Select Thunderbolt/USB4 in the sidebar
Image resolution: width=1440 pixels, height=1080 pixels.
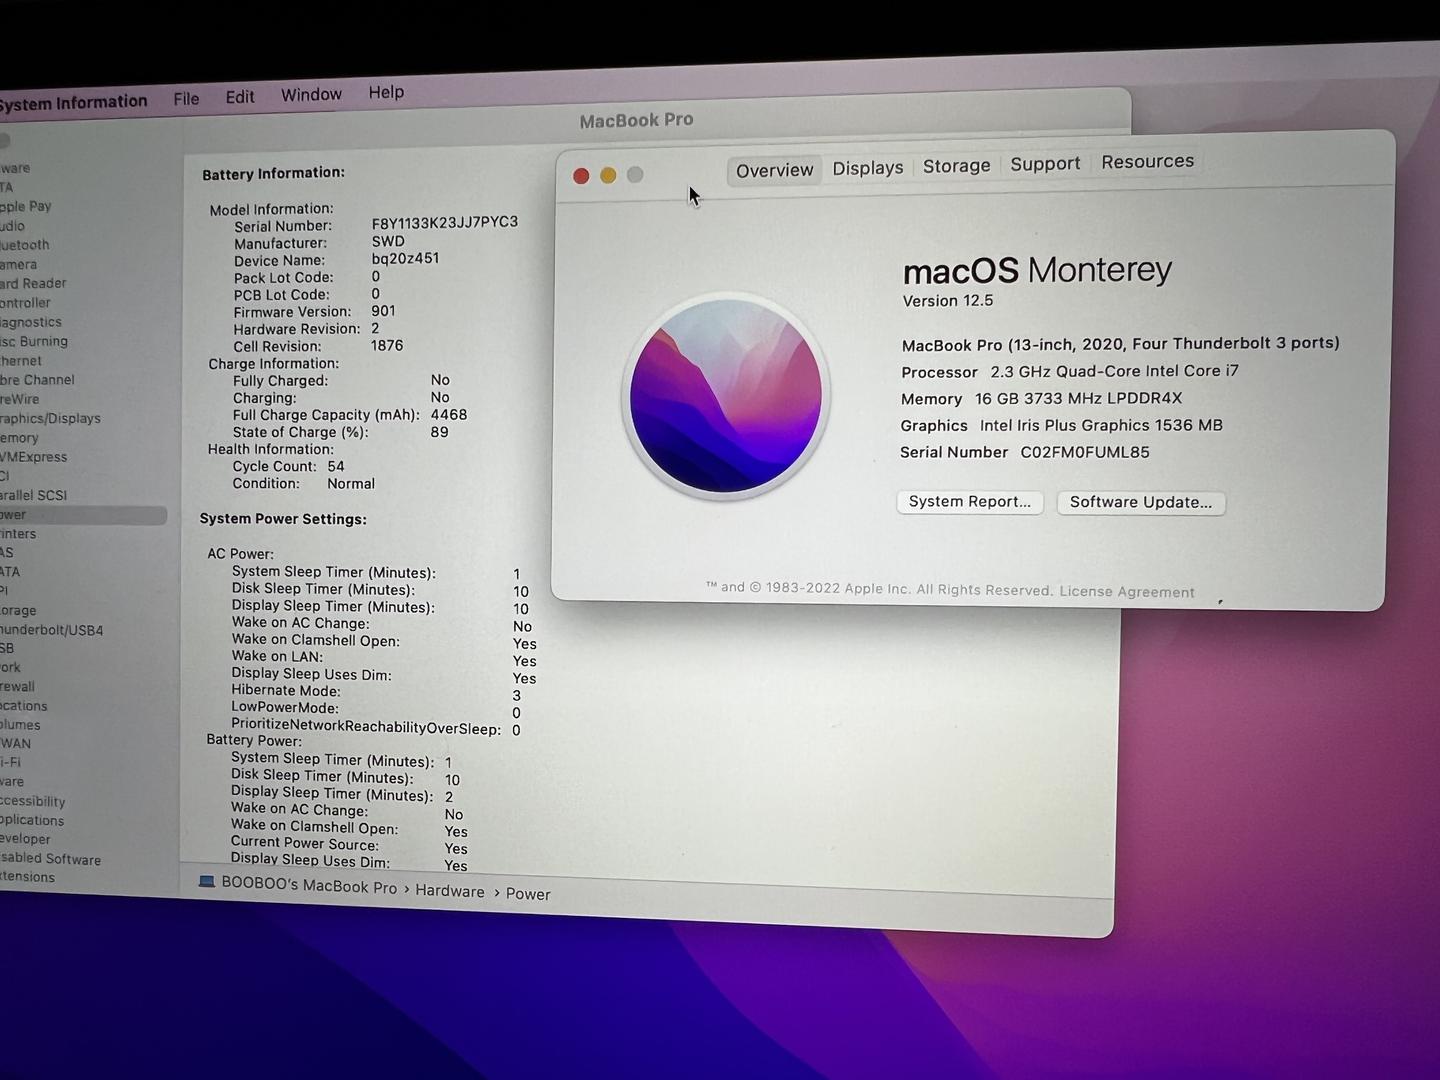pyautogui.click(x=52, y=630)
